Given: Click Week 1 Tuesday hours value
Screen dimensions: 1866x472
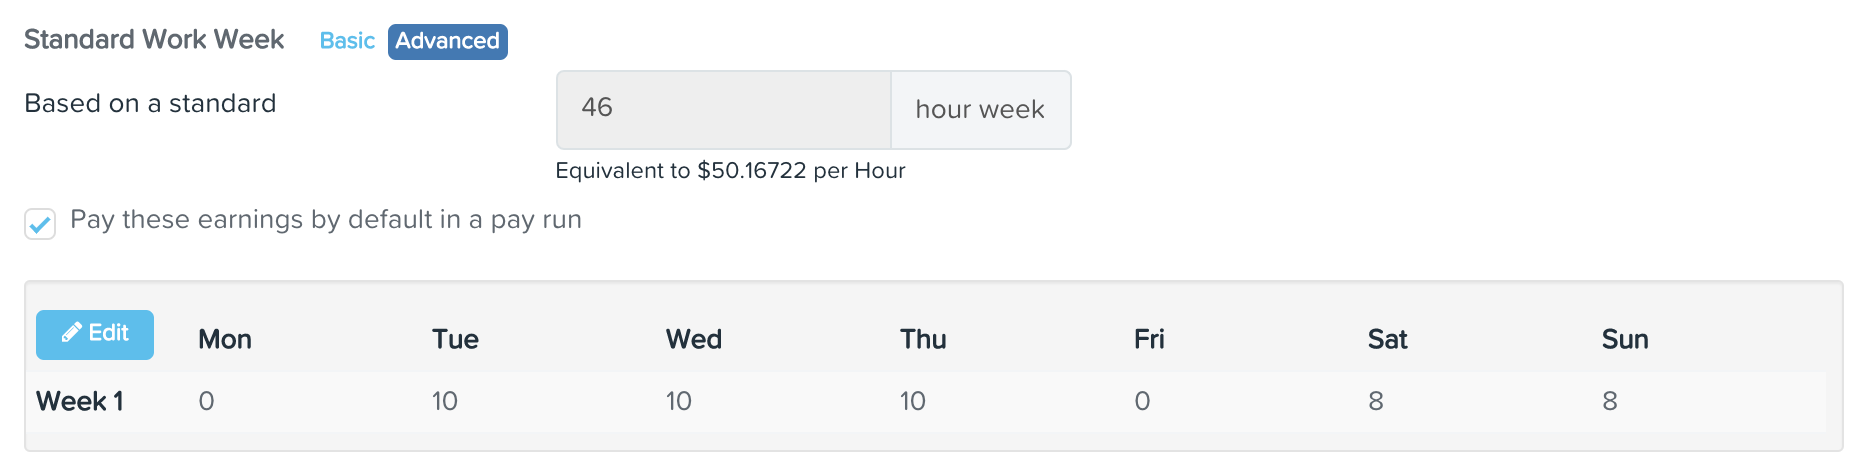Looking at the screenshot, I should pos(444,402).
